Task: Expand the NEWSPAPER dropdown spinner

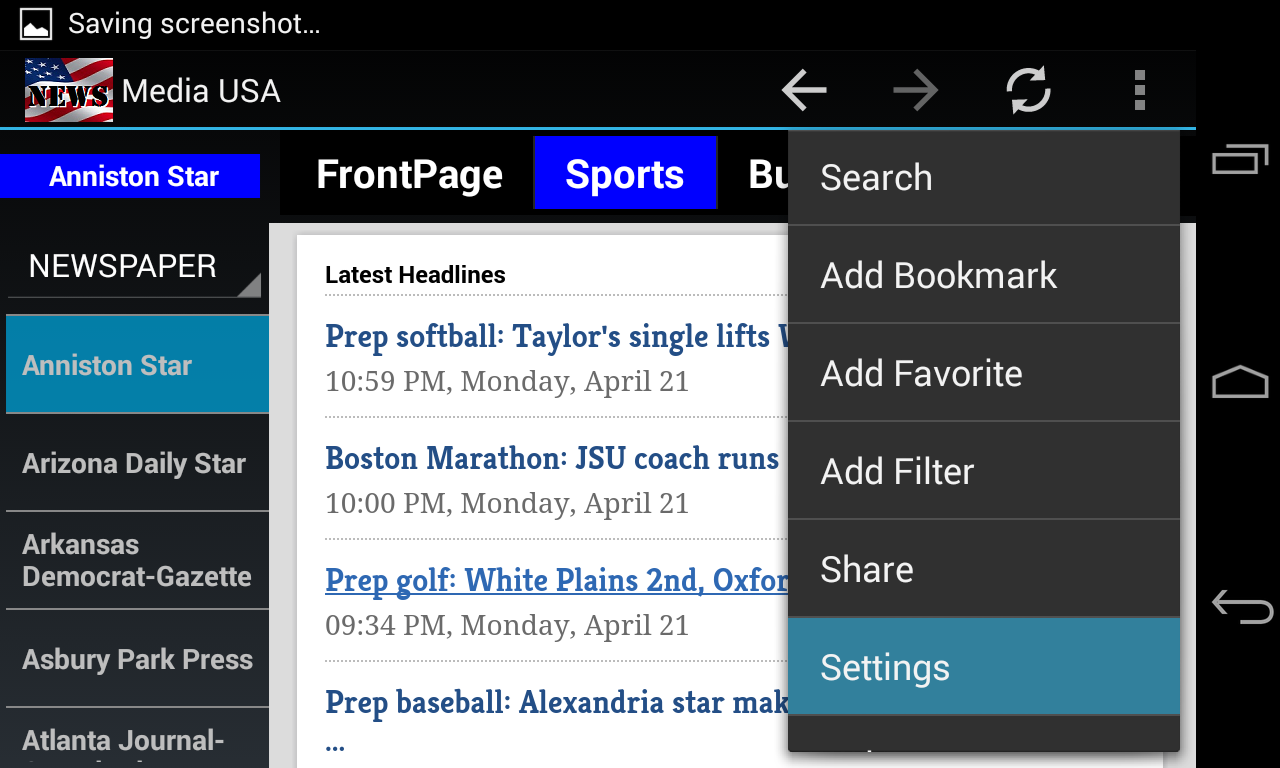Action: tap(134, 267)
